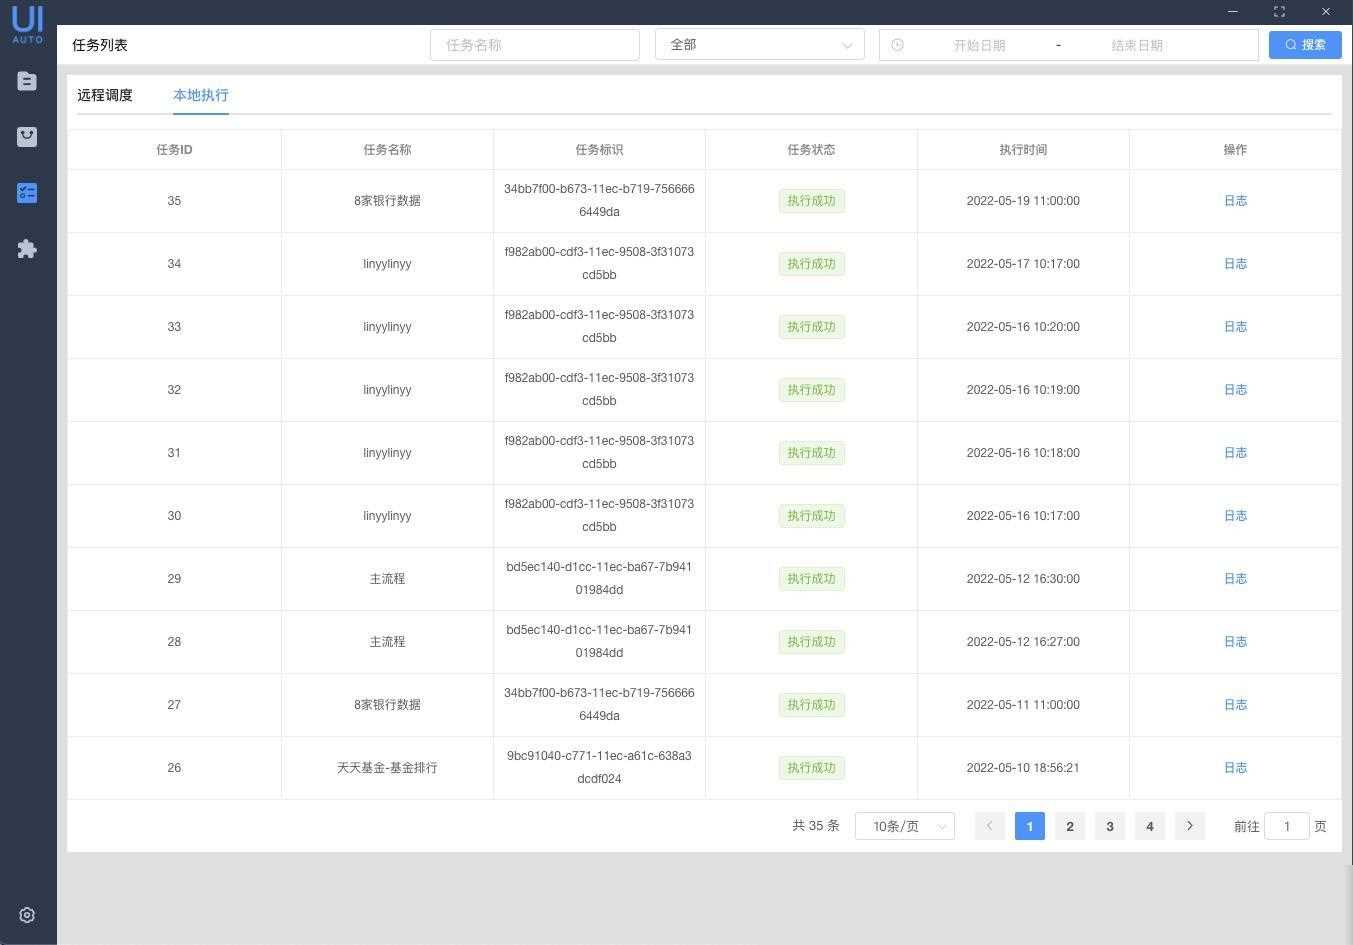Go to pagination page 2
Screen dimensions: 1353x945
pyautogui.click(x=1070, y=826)
